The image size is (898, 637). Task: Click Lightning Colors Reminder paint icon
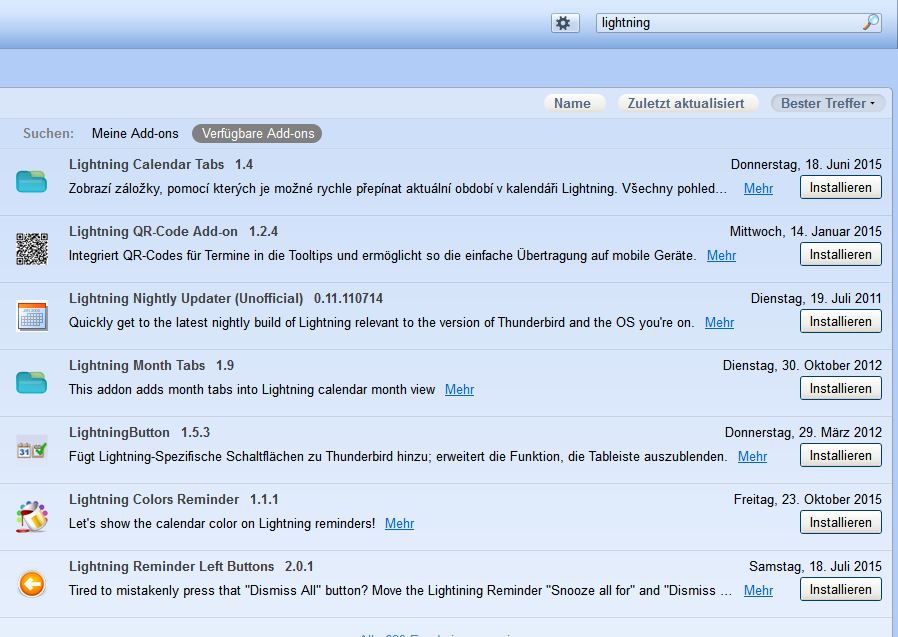point(31,517)
